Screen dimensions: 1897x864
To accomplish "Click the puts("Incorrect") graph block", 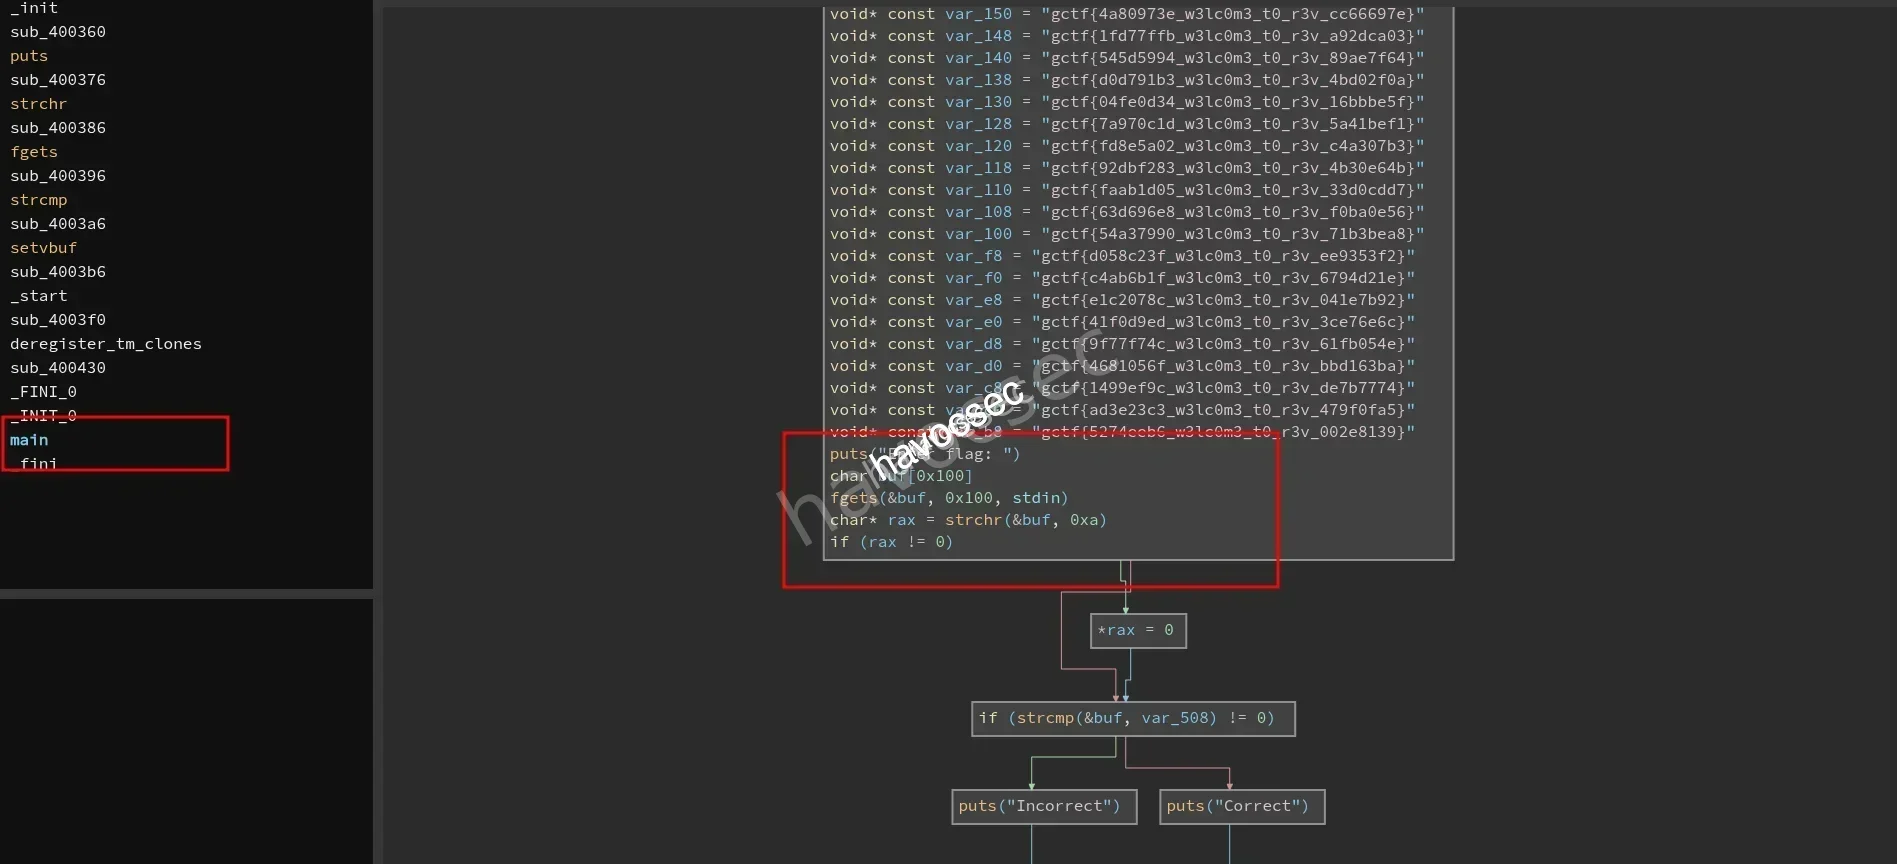I will (1043, 807).
